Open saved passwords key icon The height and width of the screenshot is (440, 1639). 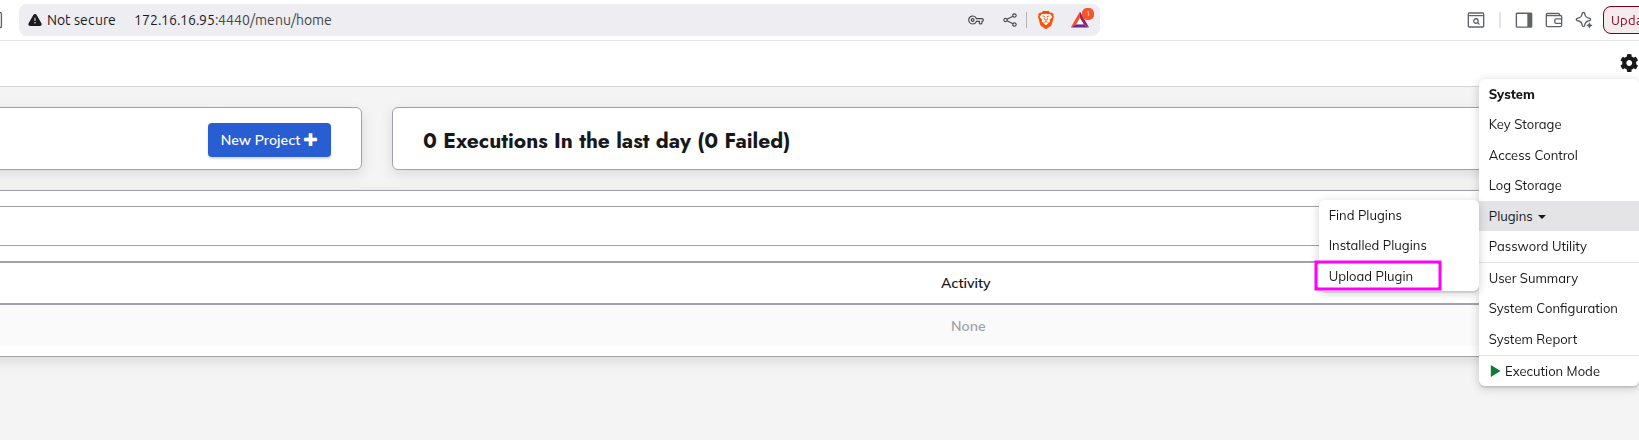[976, 20]
